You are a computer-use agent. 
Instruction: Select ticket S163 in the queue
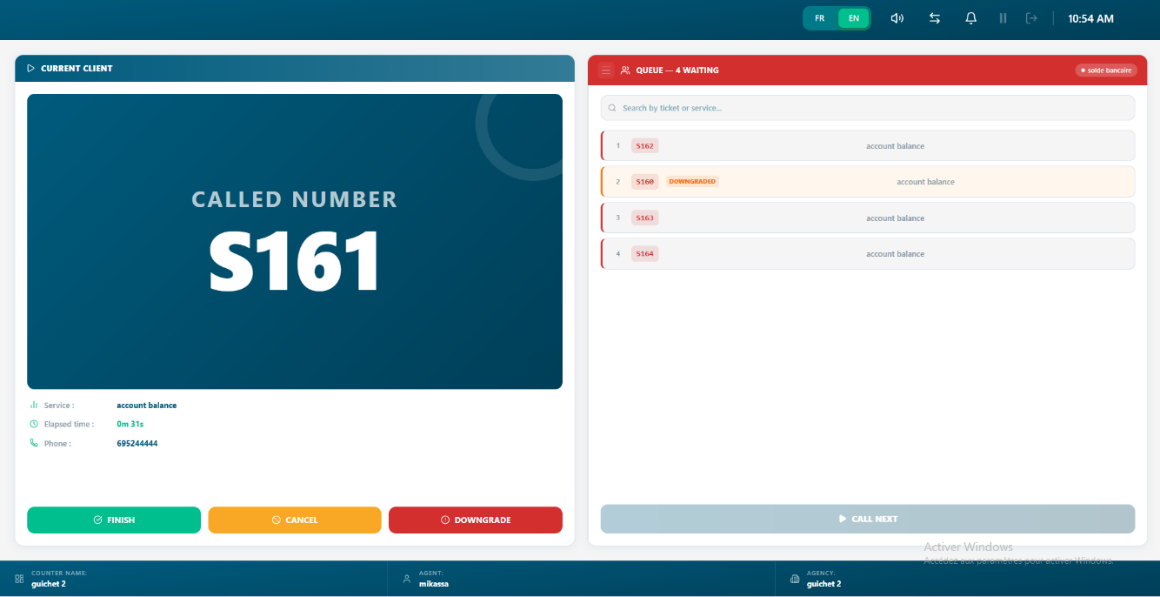[x=868, y=217]
